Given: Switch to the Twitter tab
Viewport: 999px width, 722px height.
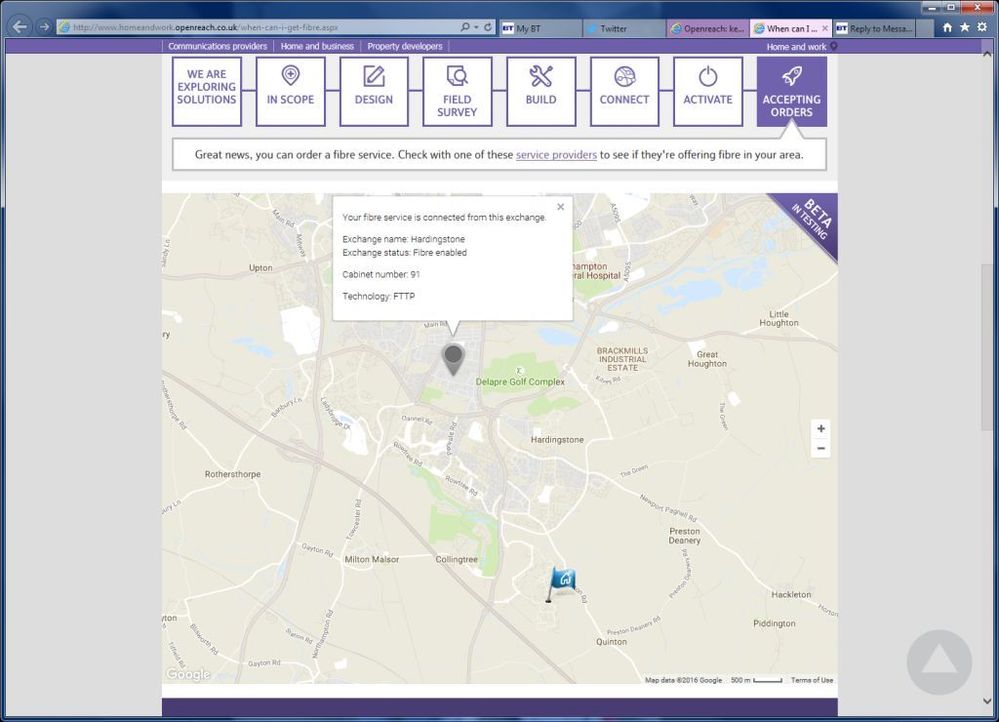Looking at the screenshot, I should coord(624,28).
